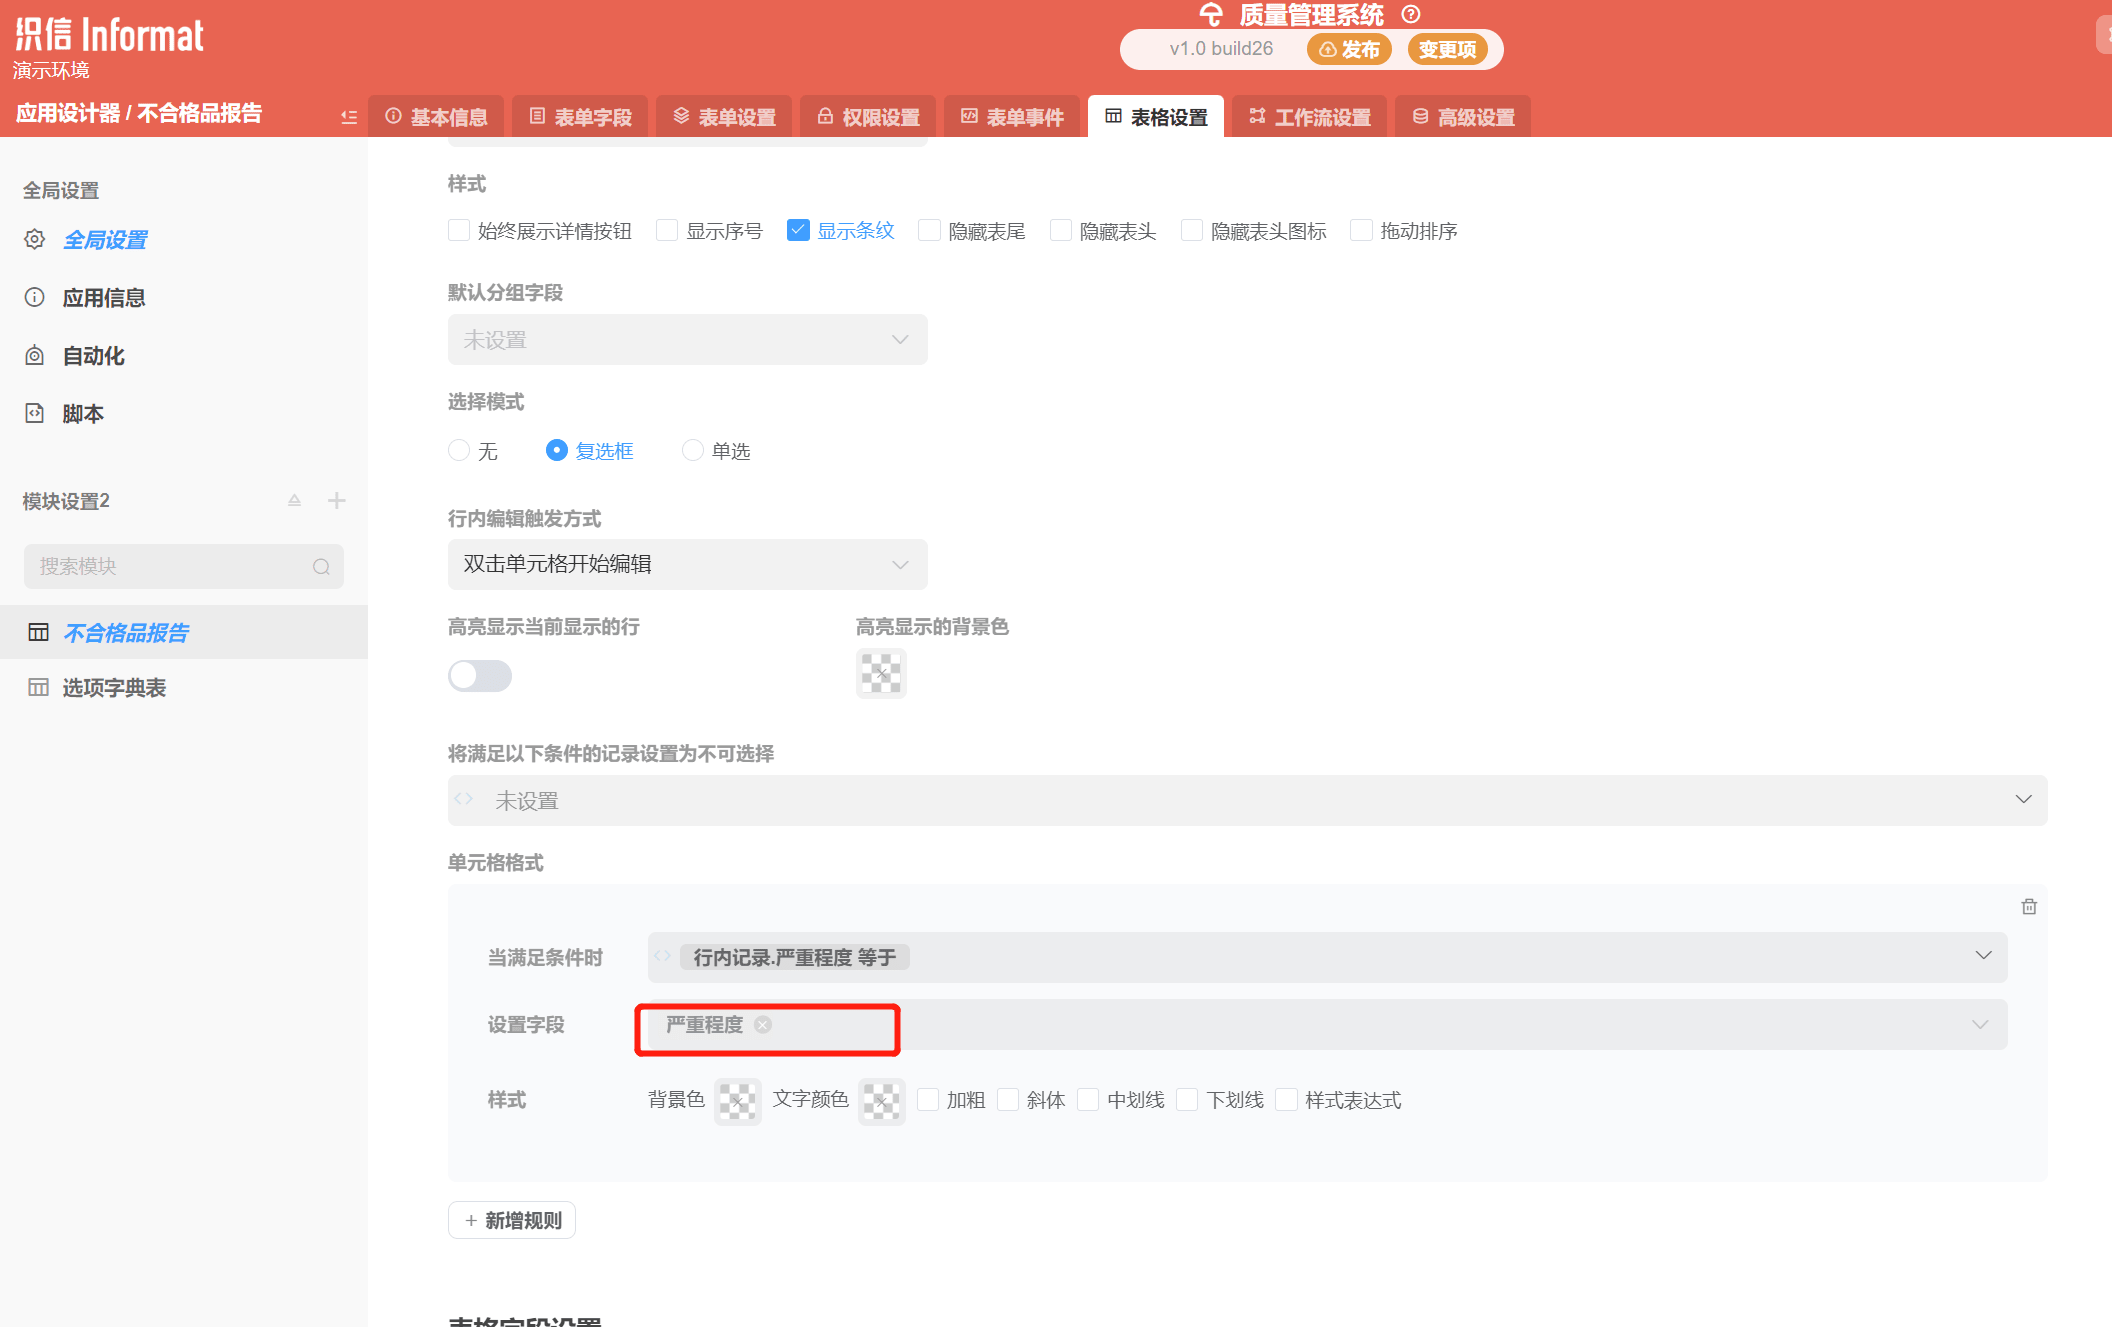Open the 默认分组字段 dropdown

tap(687, 340)
